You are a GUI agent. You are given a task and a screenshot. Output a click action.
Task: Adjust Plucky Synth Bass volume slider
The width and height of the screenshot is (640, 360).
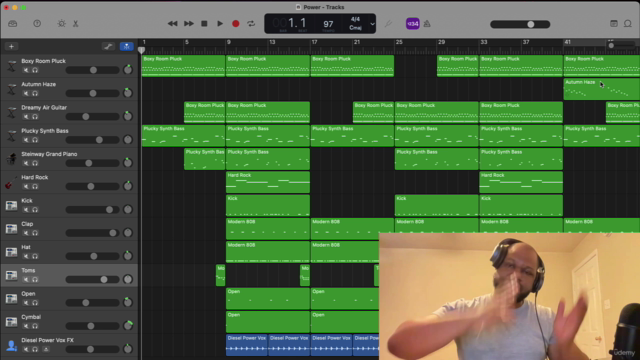pos(92,140)
